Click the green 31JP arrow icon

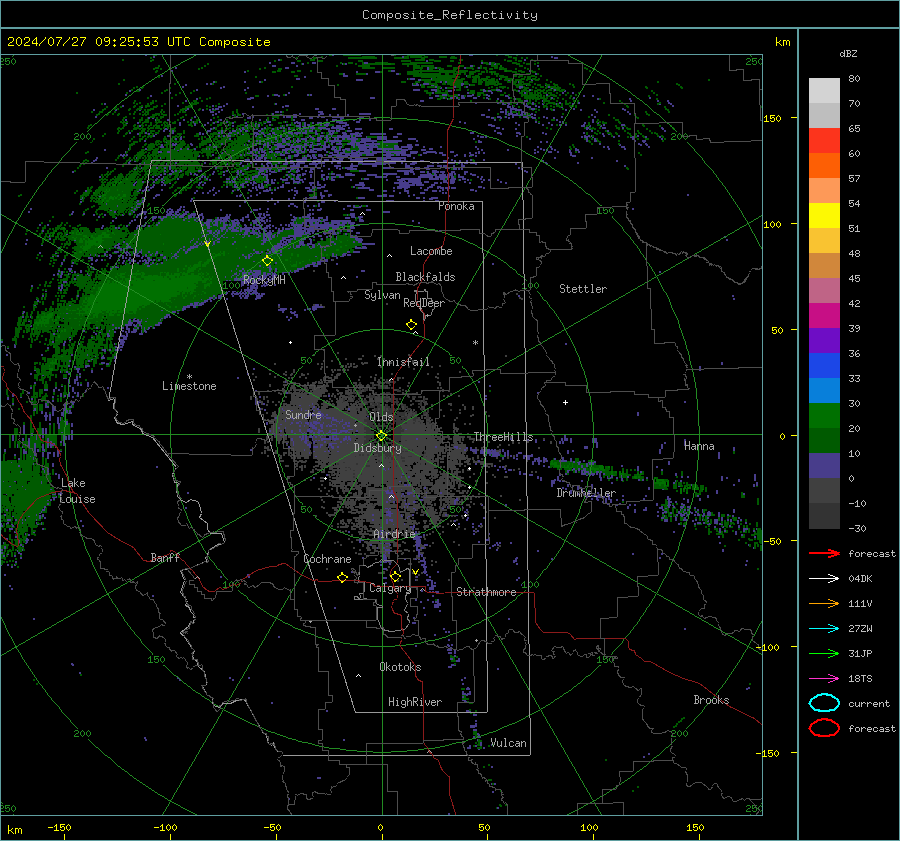[824, 653]
